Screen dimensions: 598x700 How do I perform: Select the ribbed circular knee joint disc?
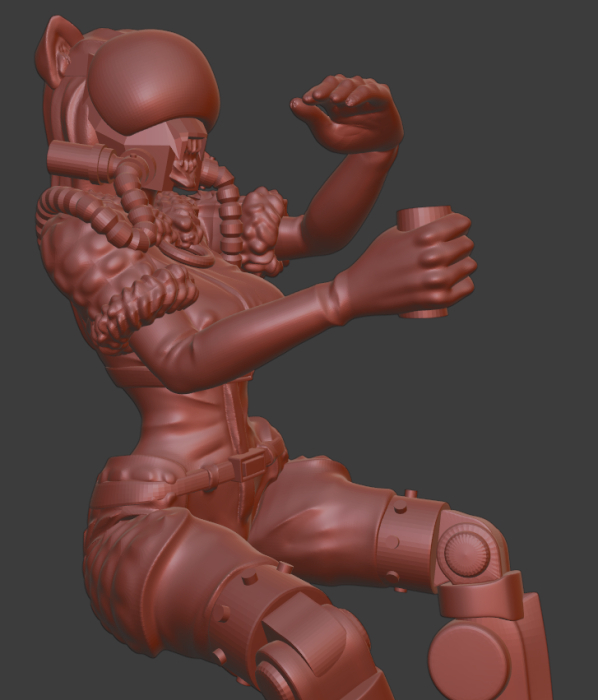coord(467,550)
